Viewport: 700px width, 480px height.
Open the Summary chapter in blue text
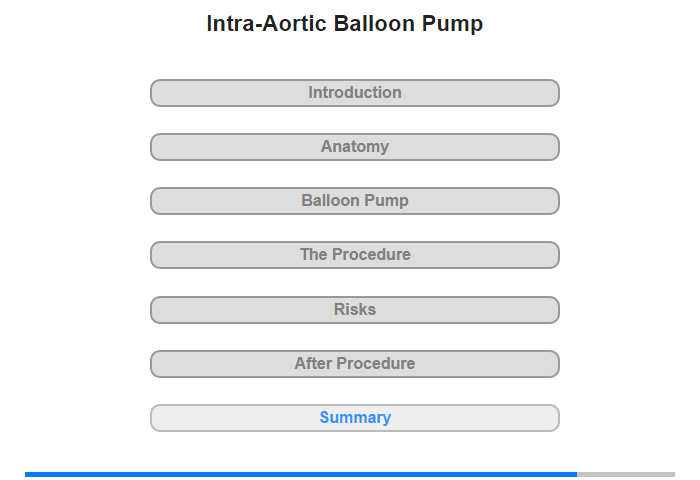click(354, 418)
